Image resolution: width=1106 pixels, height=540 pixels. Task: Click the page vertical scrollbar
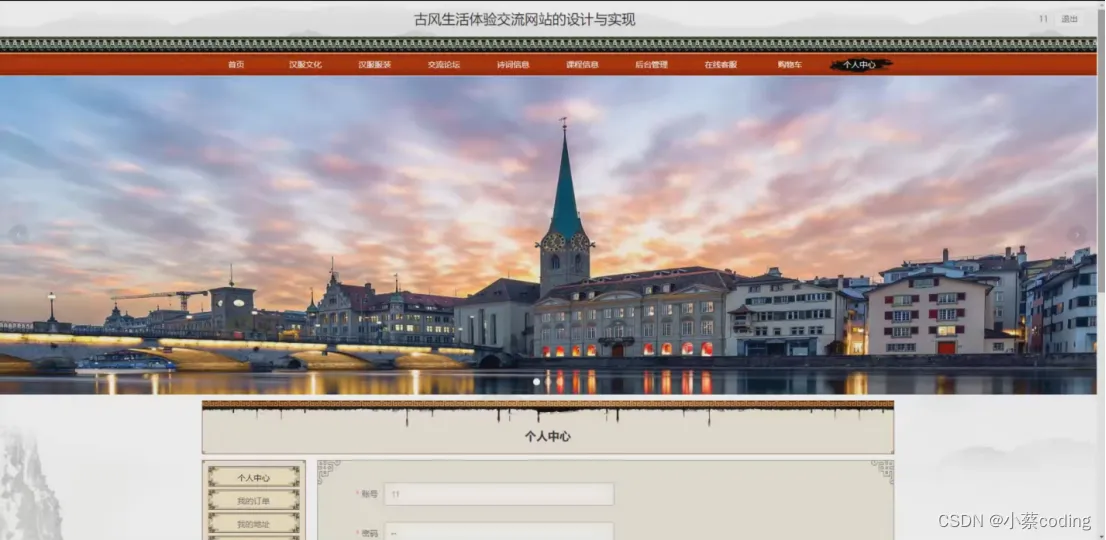tap(1101, 270)
